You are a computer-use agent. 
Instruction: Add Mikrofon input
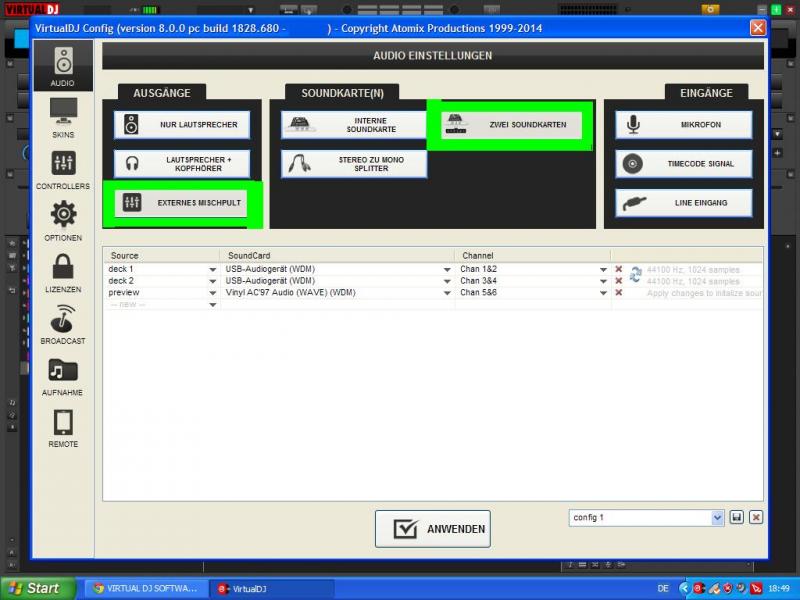(x=684, y=124)
